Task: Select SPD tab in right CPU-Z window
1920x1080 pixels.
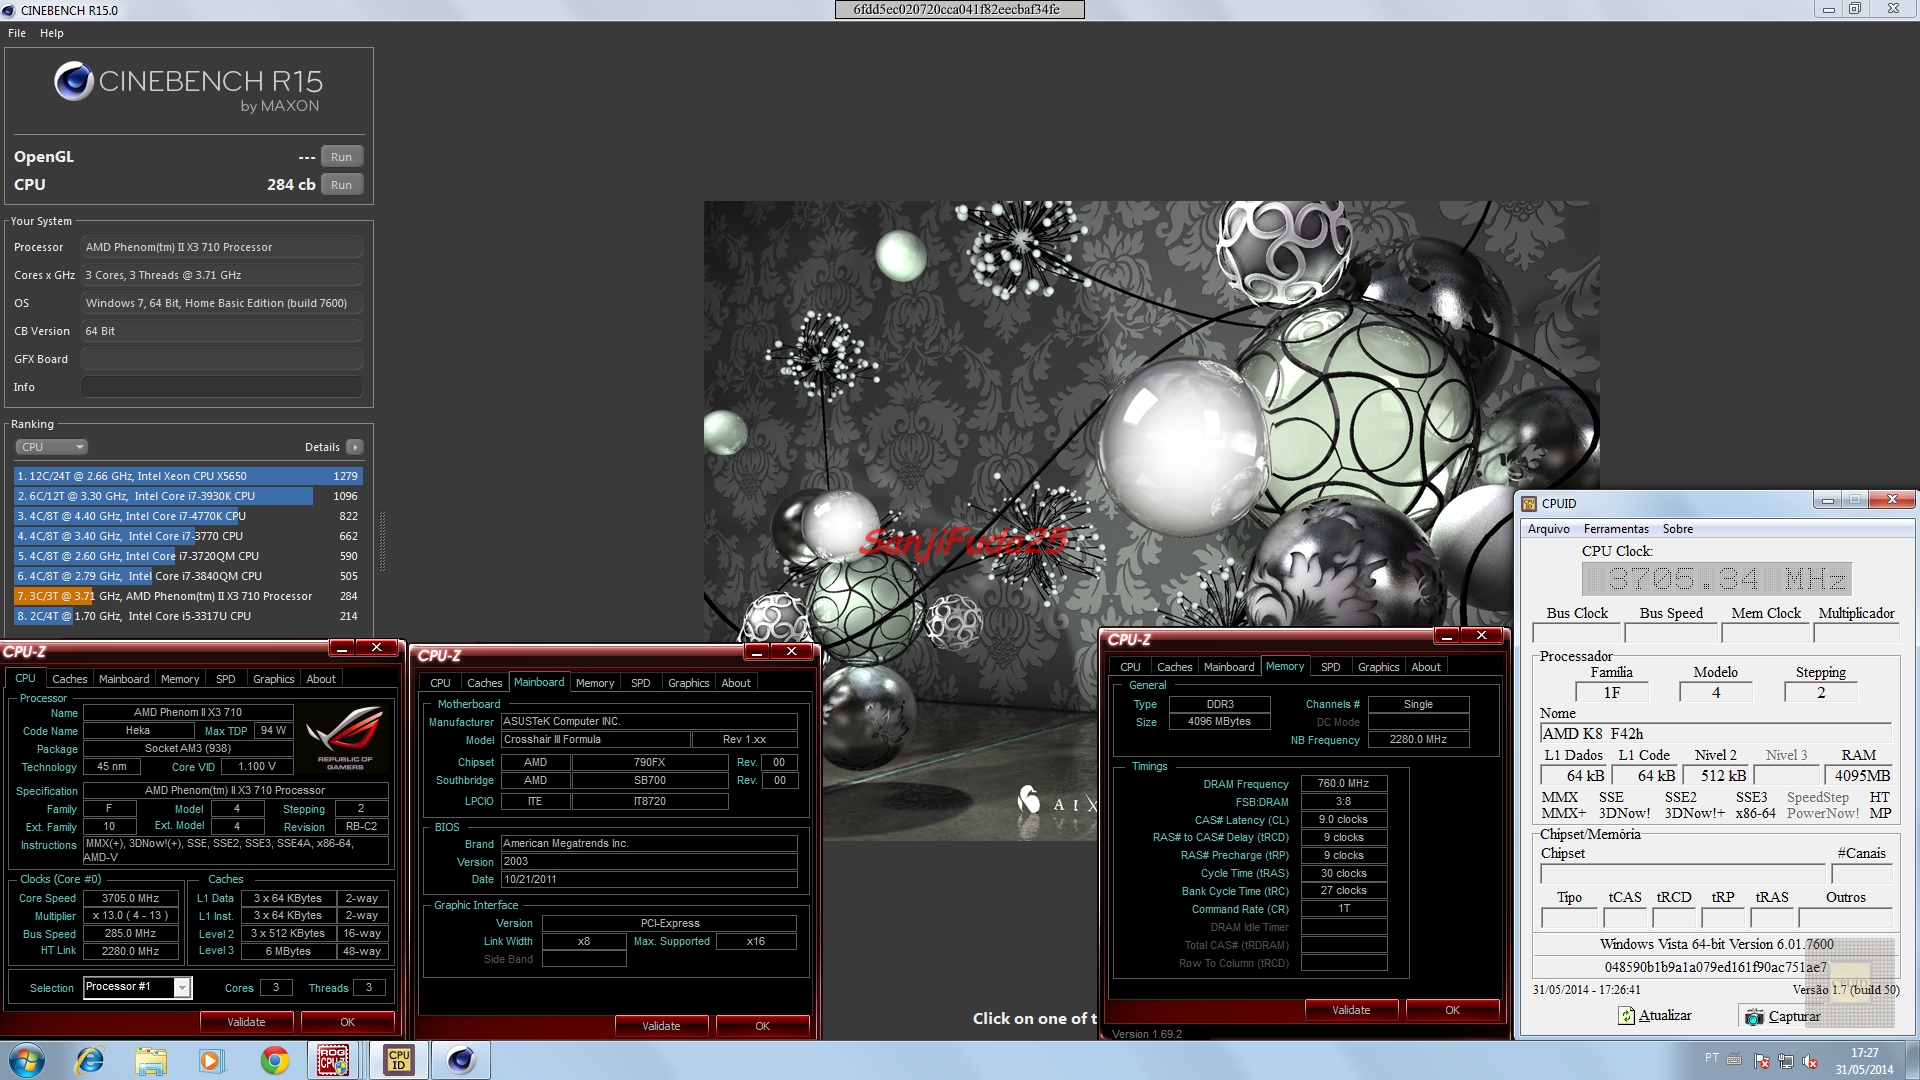Action: (1330, 667)
